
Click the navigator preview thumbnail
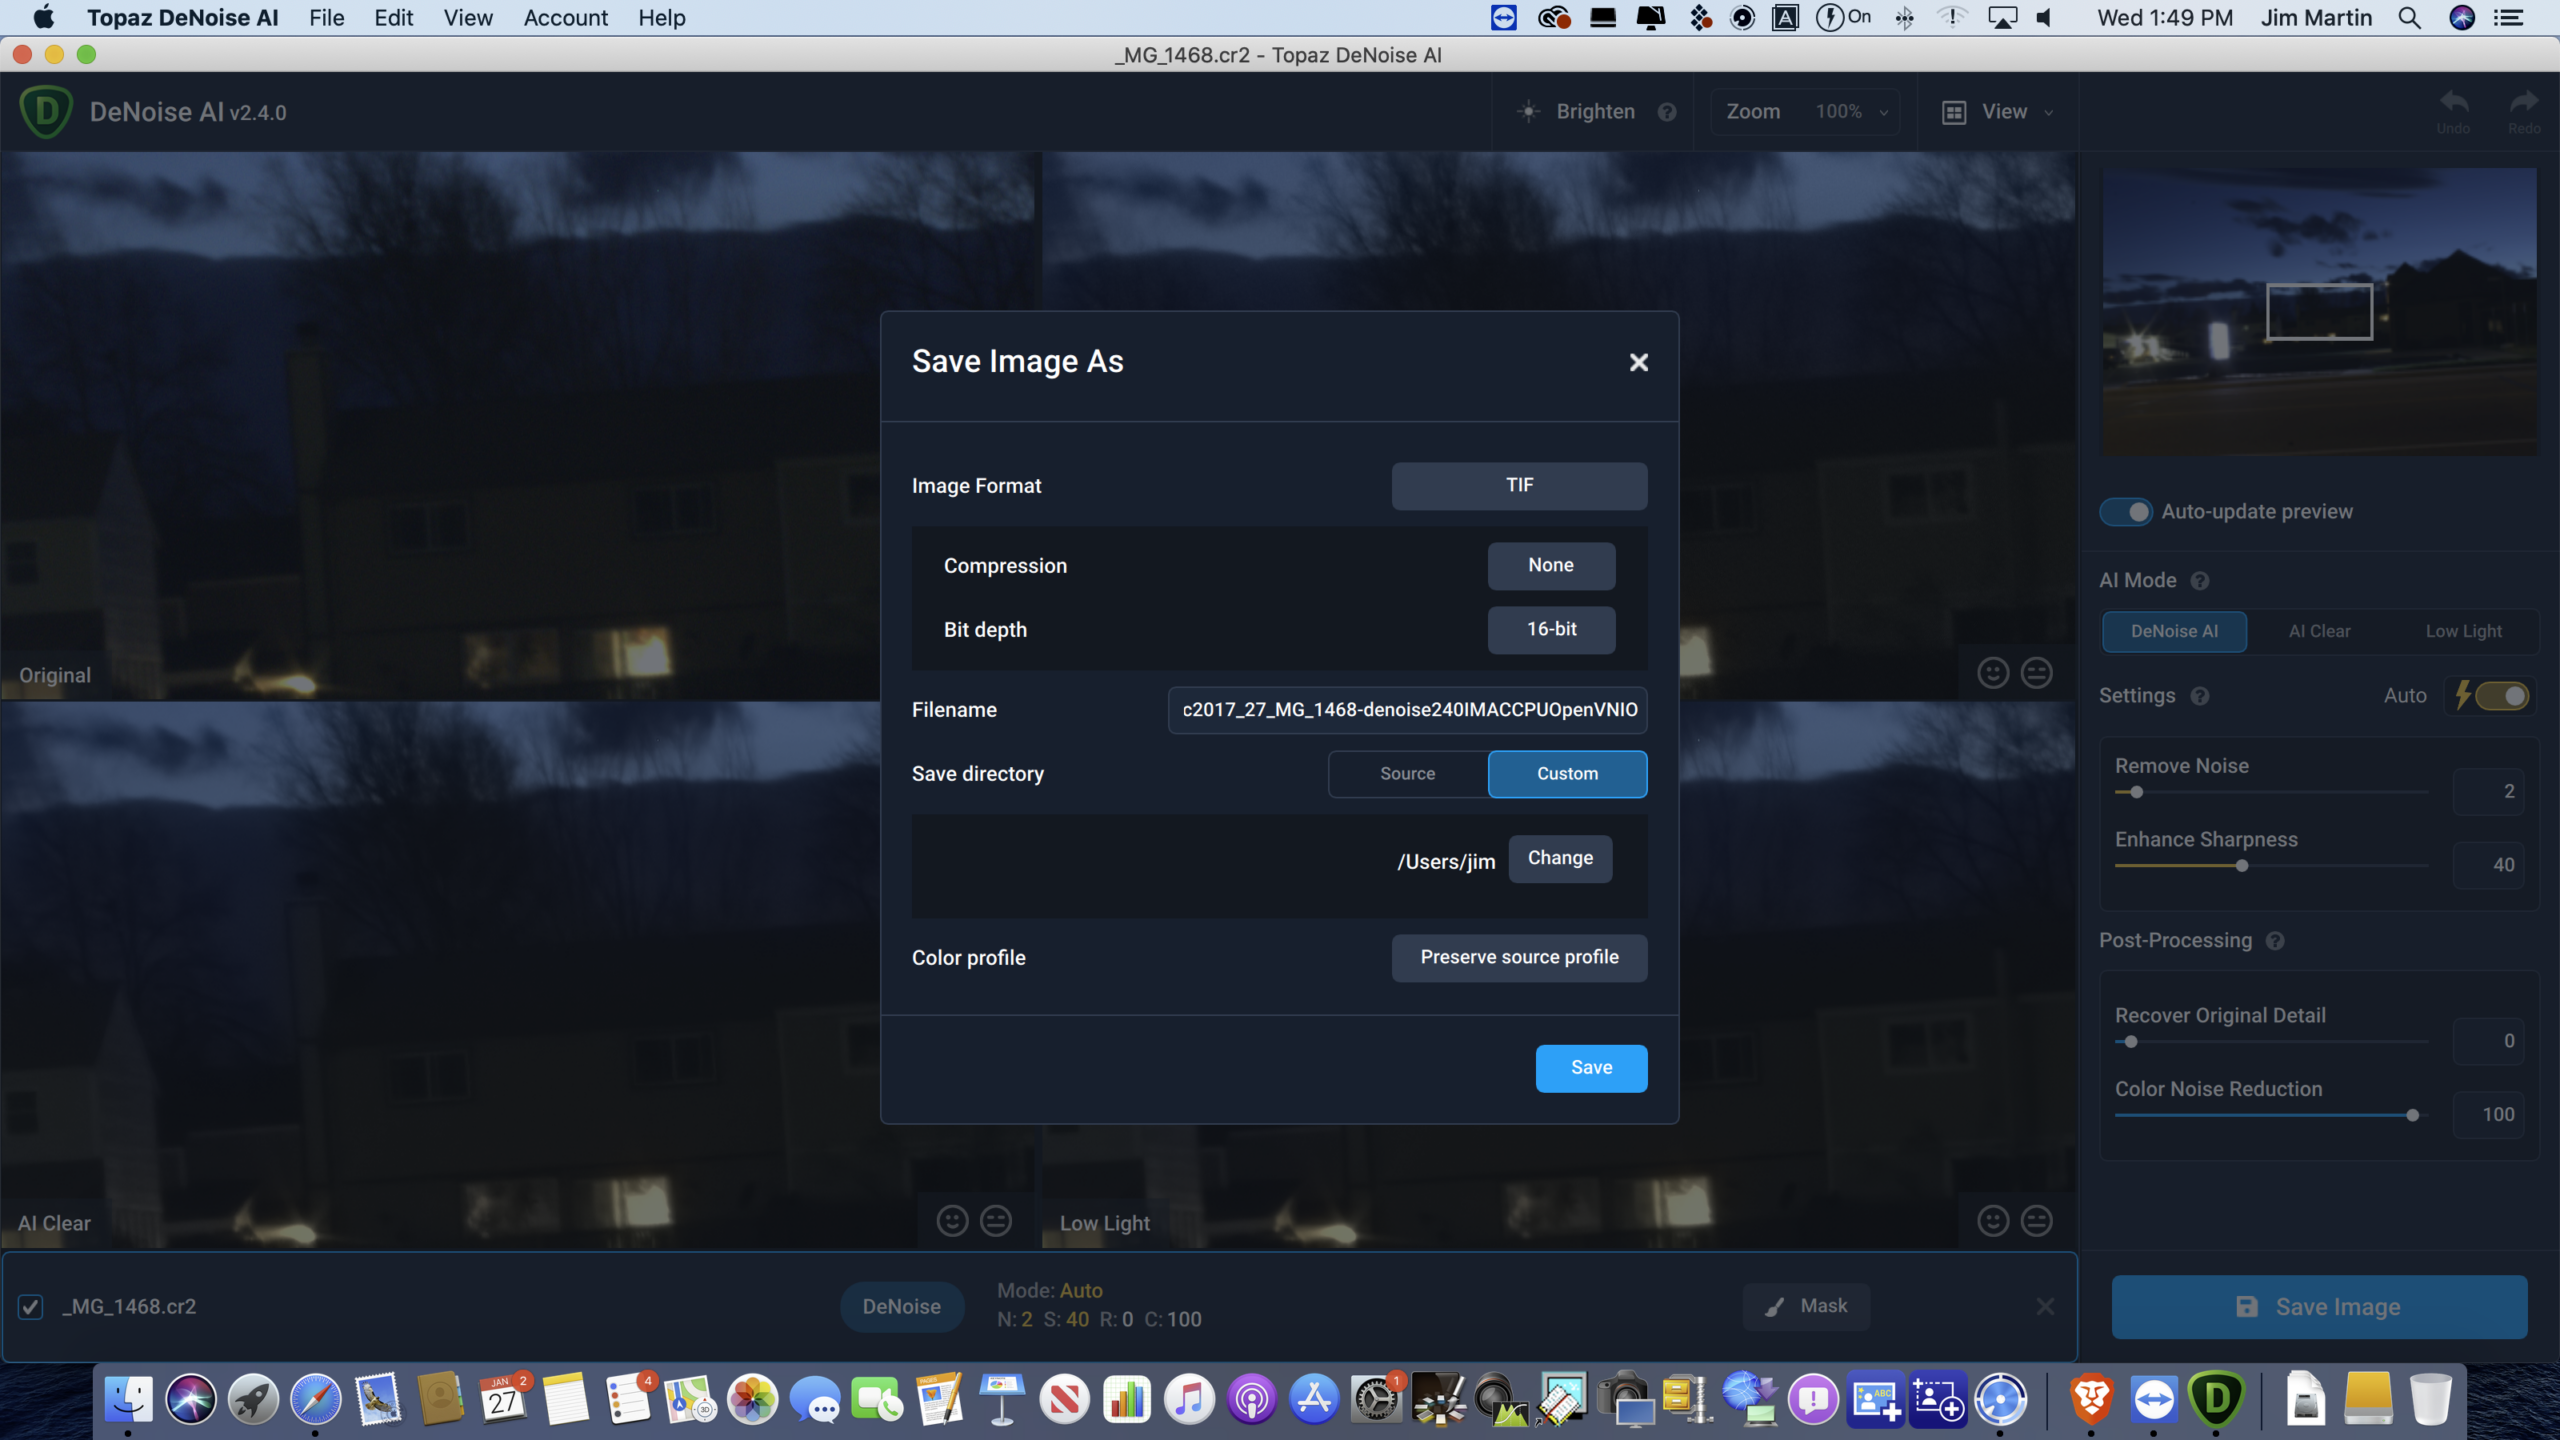(x=2319, y=312)
